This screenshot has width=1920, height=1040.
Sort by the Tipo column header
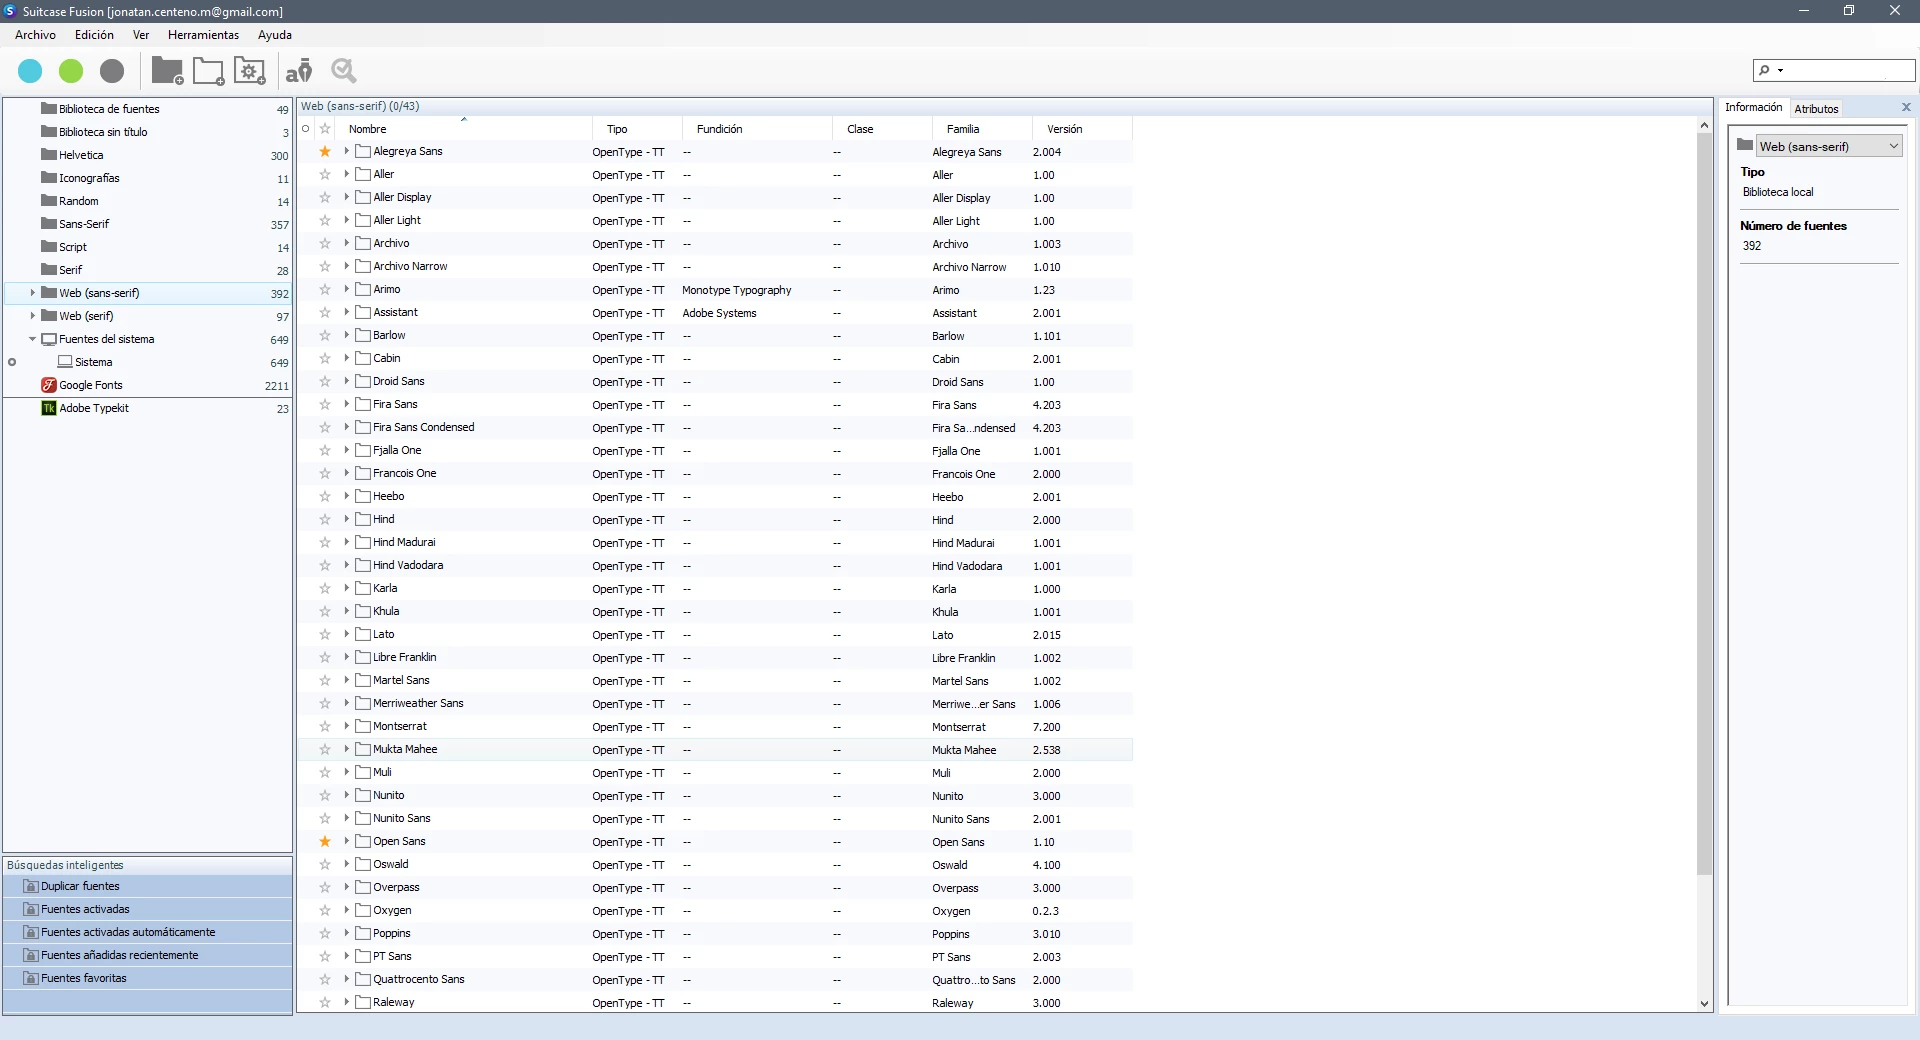click(637, 129)
